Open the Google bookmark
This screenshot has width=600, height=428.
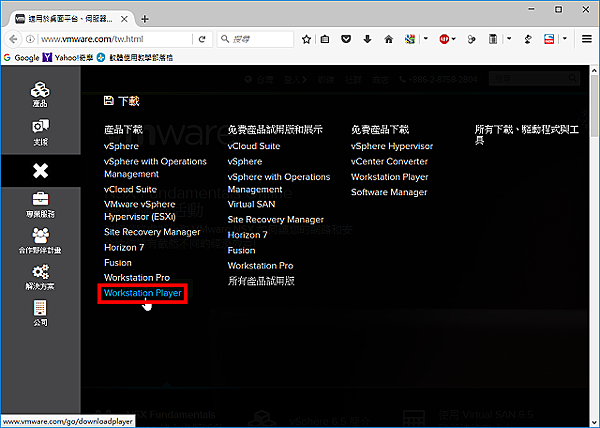click(21, 58)
